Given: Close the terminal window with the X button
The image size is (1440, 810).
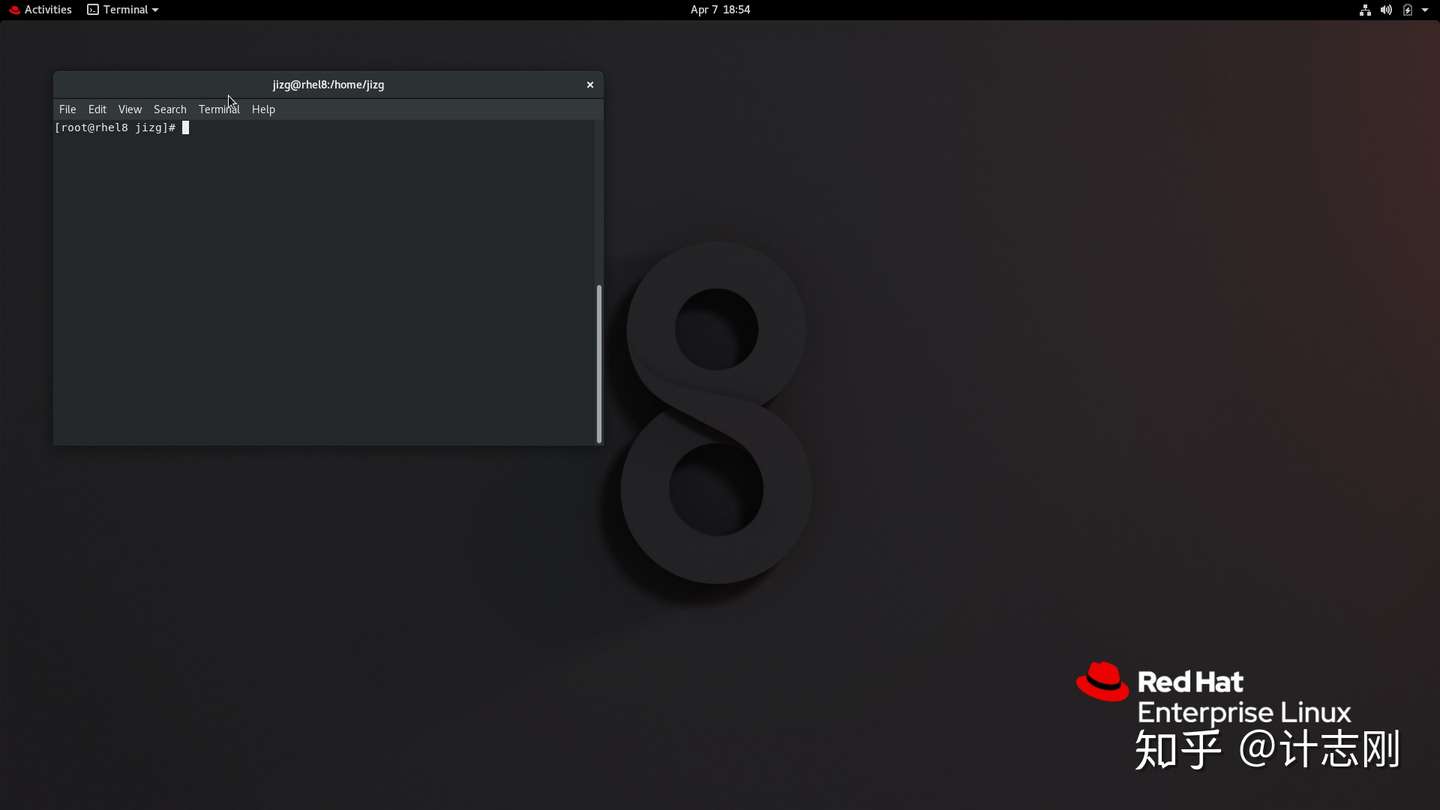Looking at the screenshot, I should coord(590,85).
